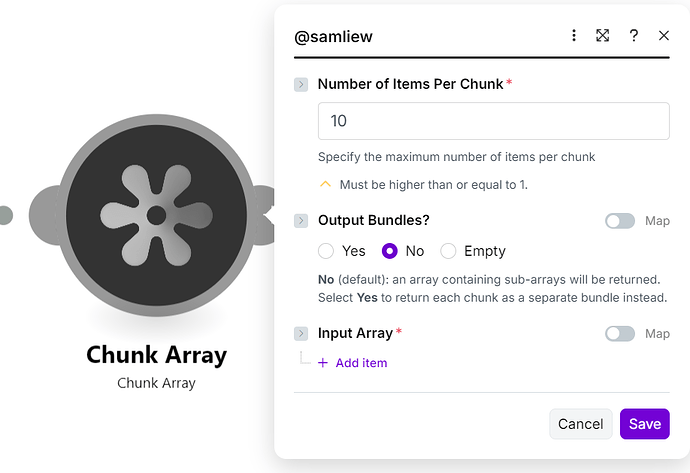Screen dimensions: 690x473
Task: Click the plus icon beside Add item
Action: [x=323, y=363]
